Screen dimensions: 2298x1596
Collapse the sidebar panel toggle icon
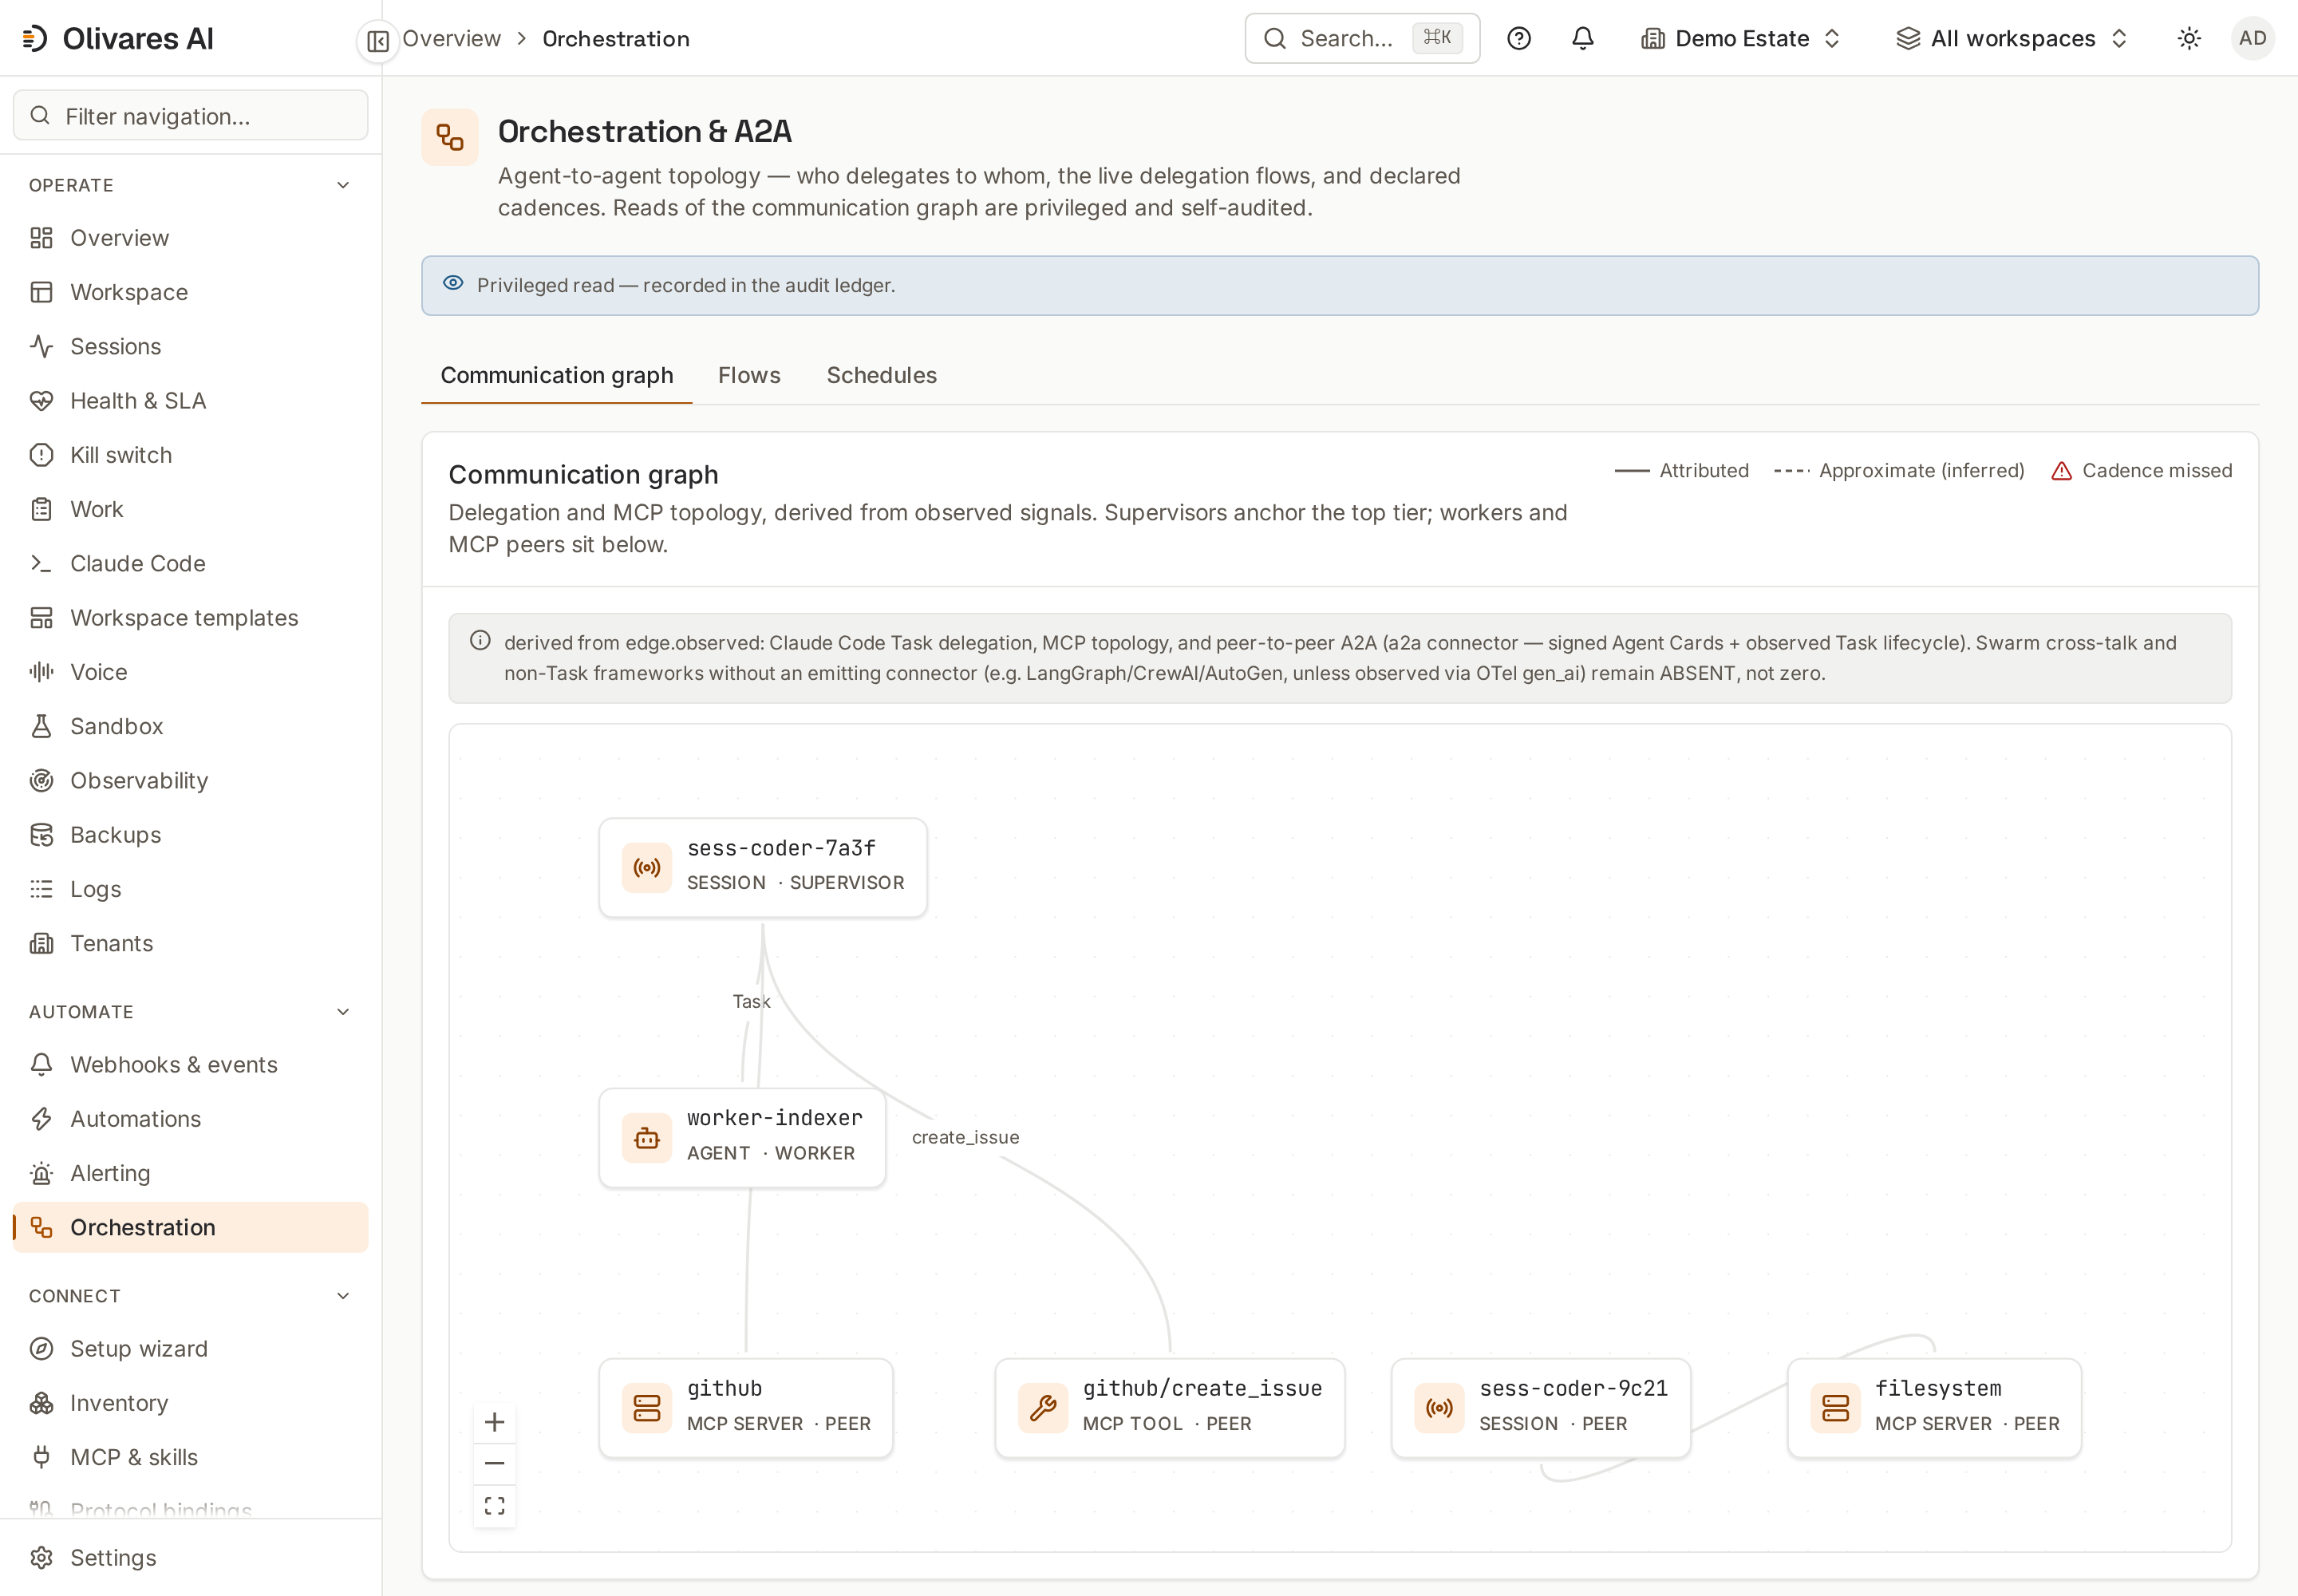click(378, 41)
